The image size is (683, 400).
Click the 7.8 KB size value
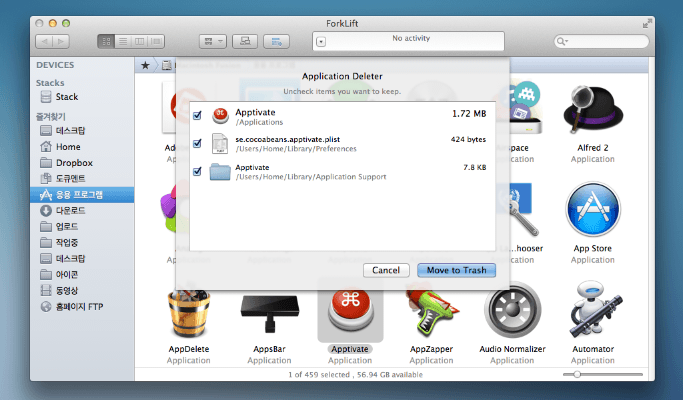click(475, 167)
